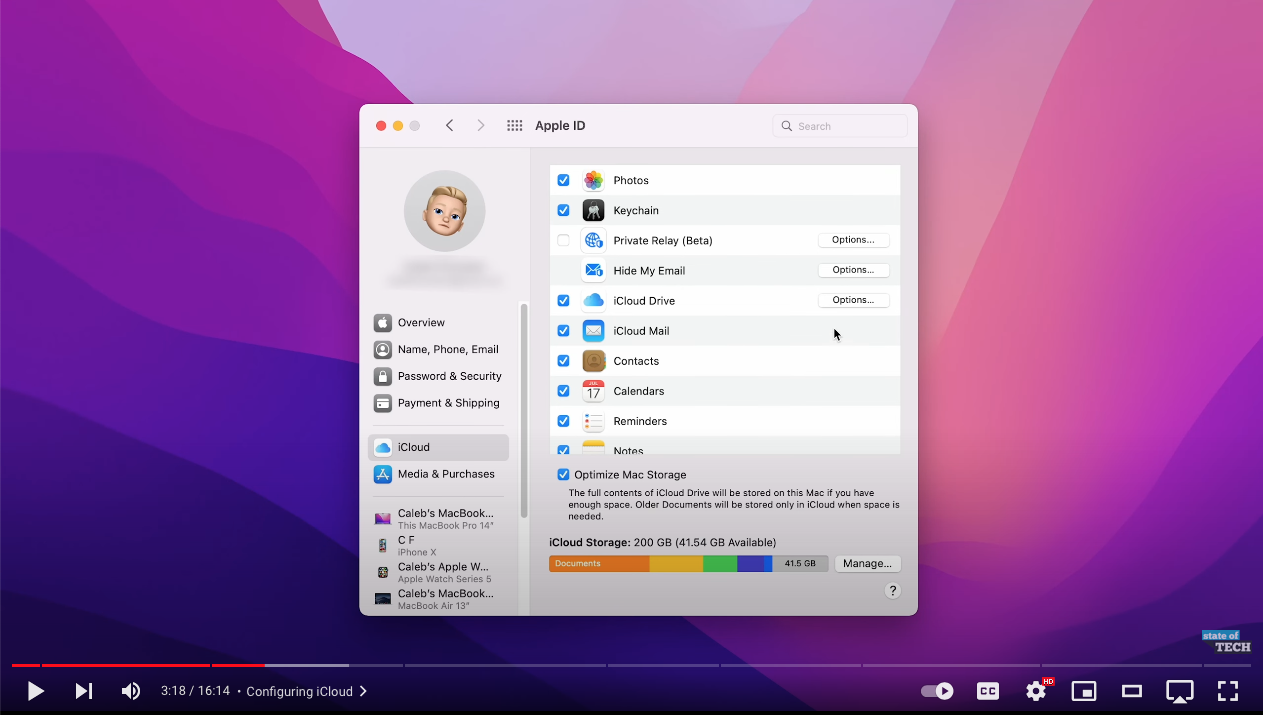The image size is (1263, 715).
Task: Click the 3:18 / 16:14 time display
Action: coord(195,691)
